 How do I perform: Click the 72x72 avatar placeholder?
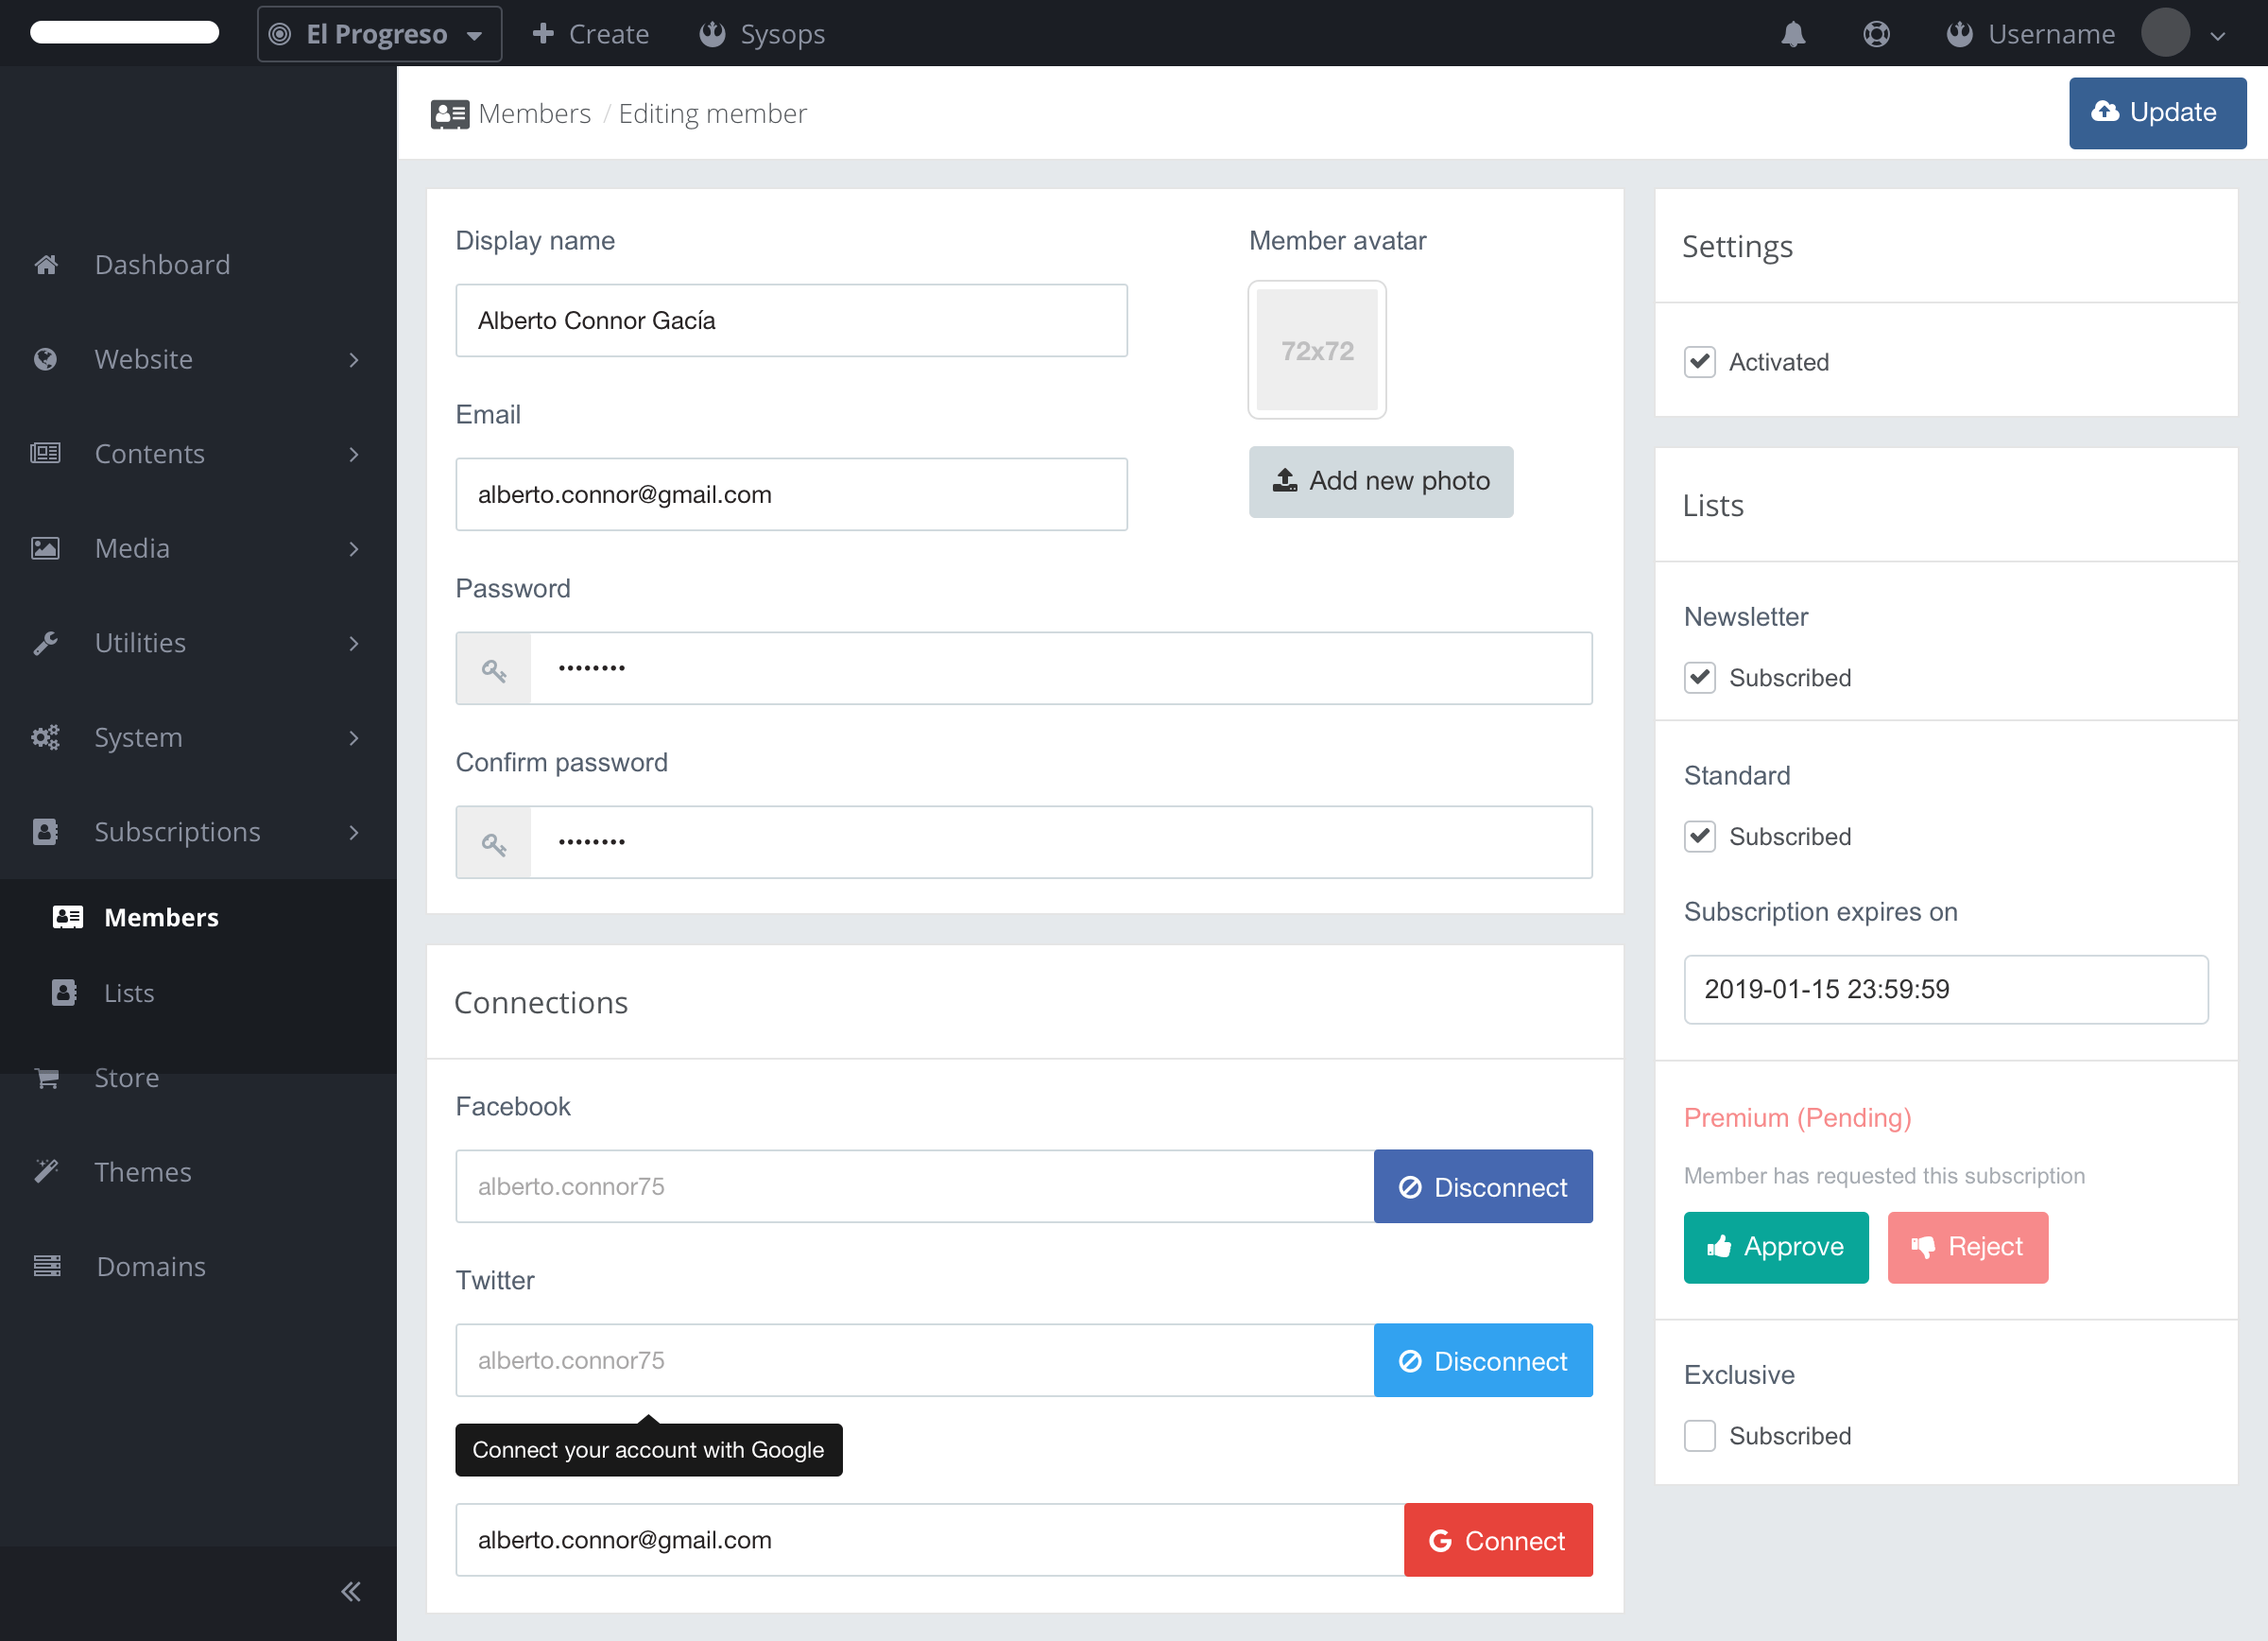[1316, 350]
